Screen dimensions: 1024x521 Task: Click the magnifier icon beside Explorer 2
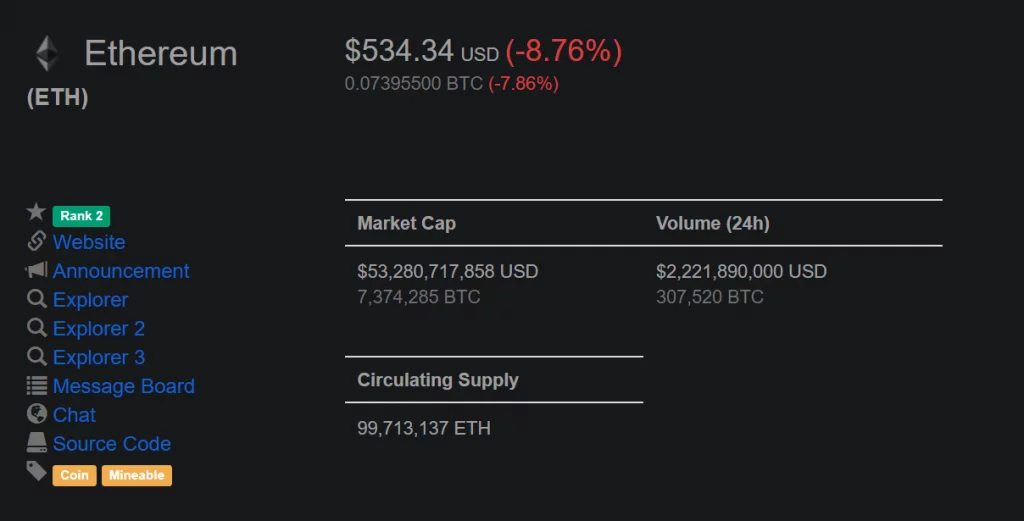pyautogui.click(x=37, y=327)
